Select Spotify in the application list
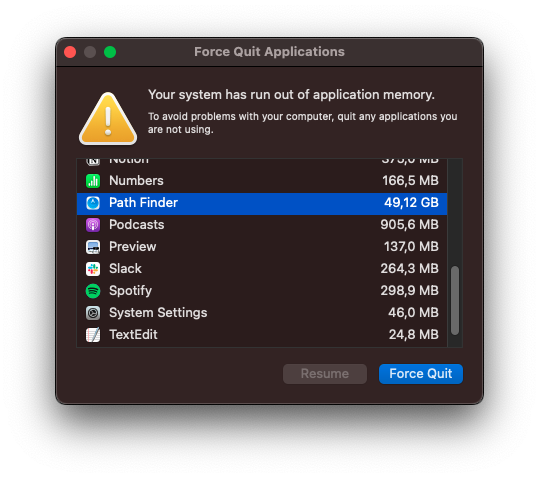The height and width of the screenshot is (478, 539). 262,291
